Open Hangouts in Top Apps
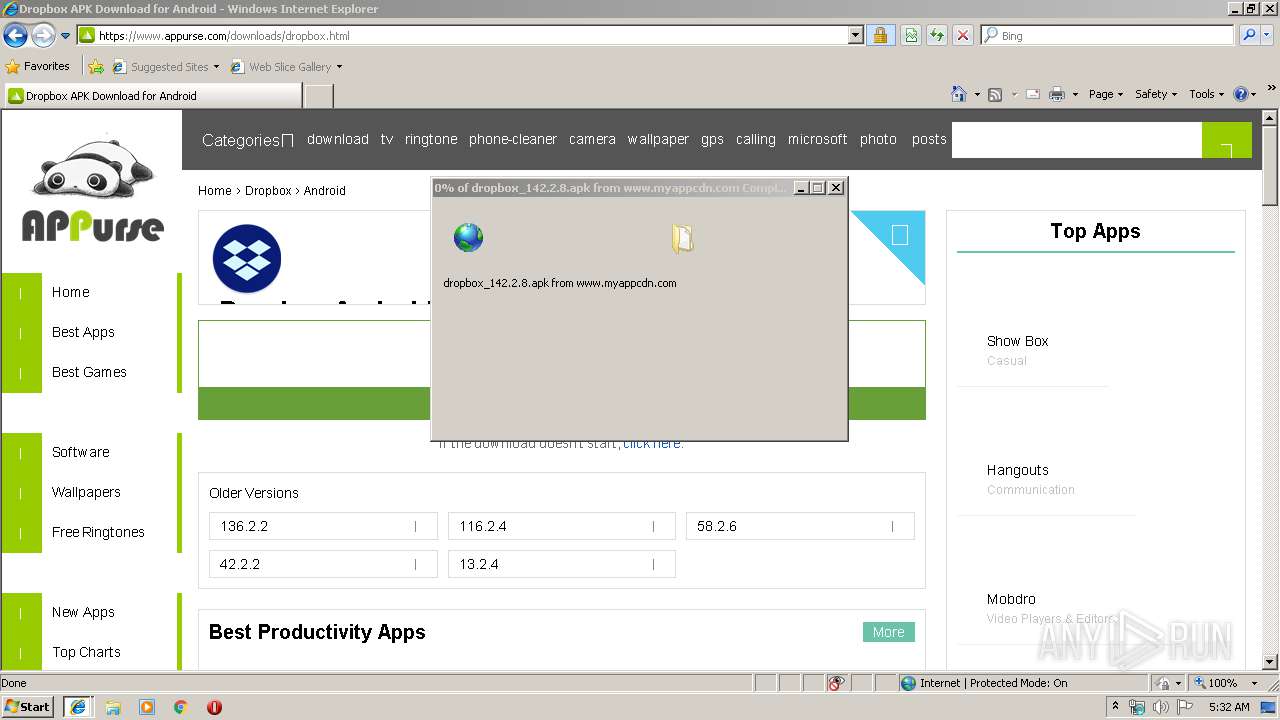 coord(1017,470)
